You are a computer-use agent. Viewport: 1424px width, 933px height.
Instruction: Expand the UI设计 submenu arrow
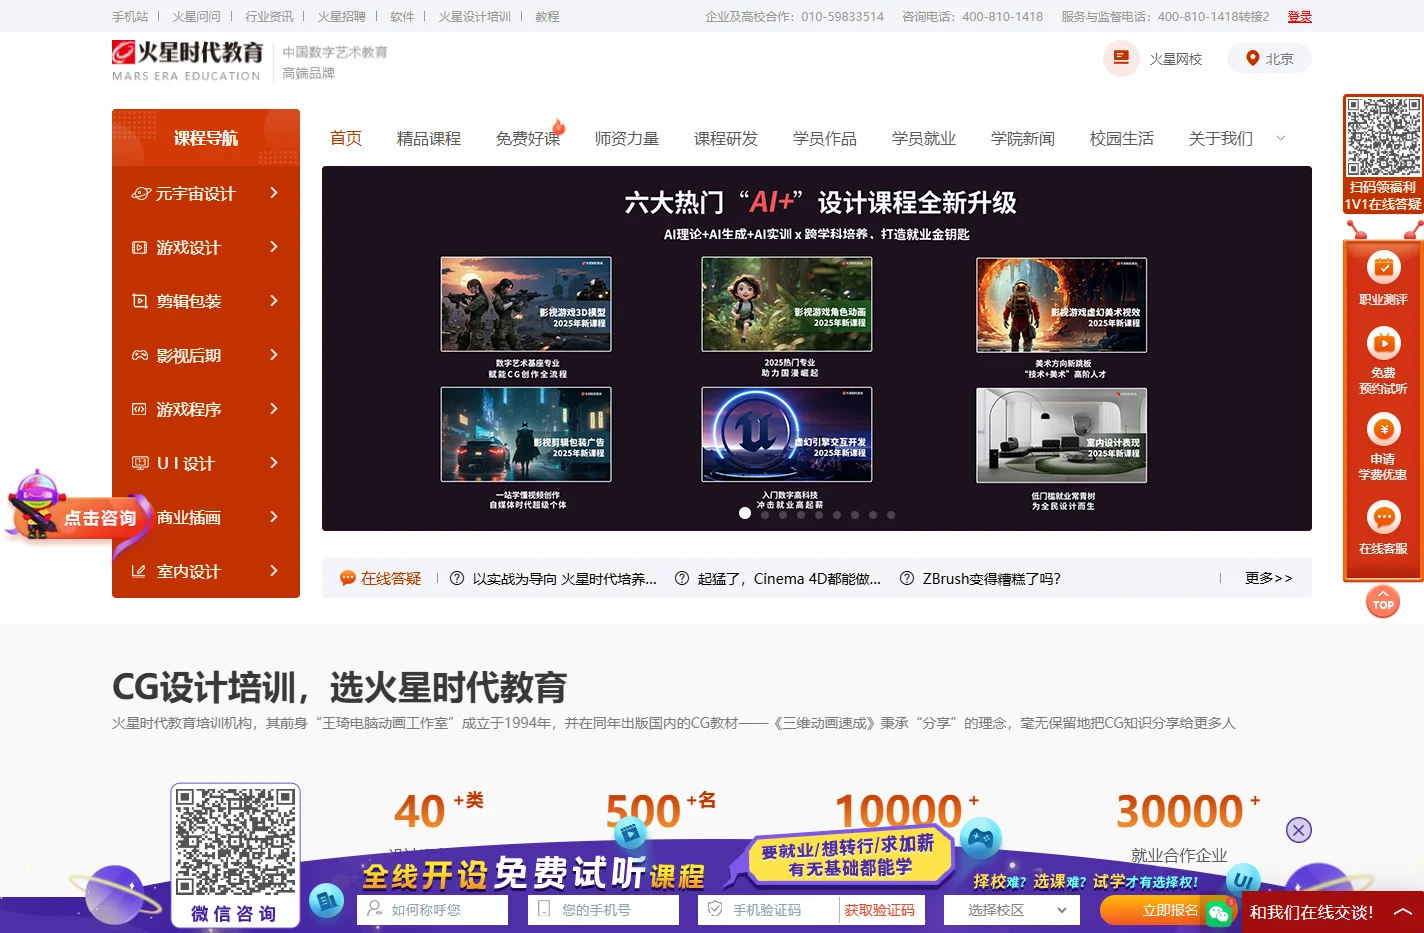(x=274, y=463)
